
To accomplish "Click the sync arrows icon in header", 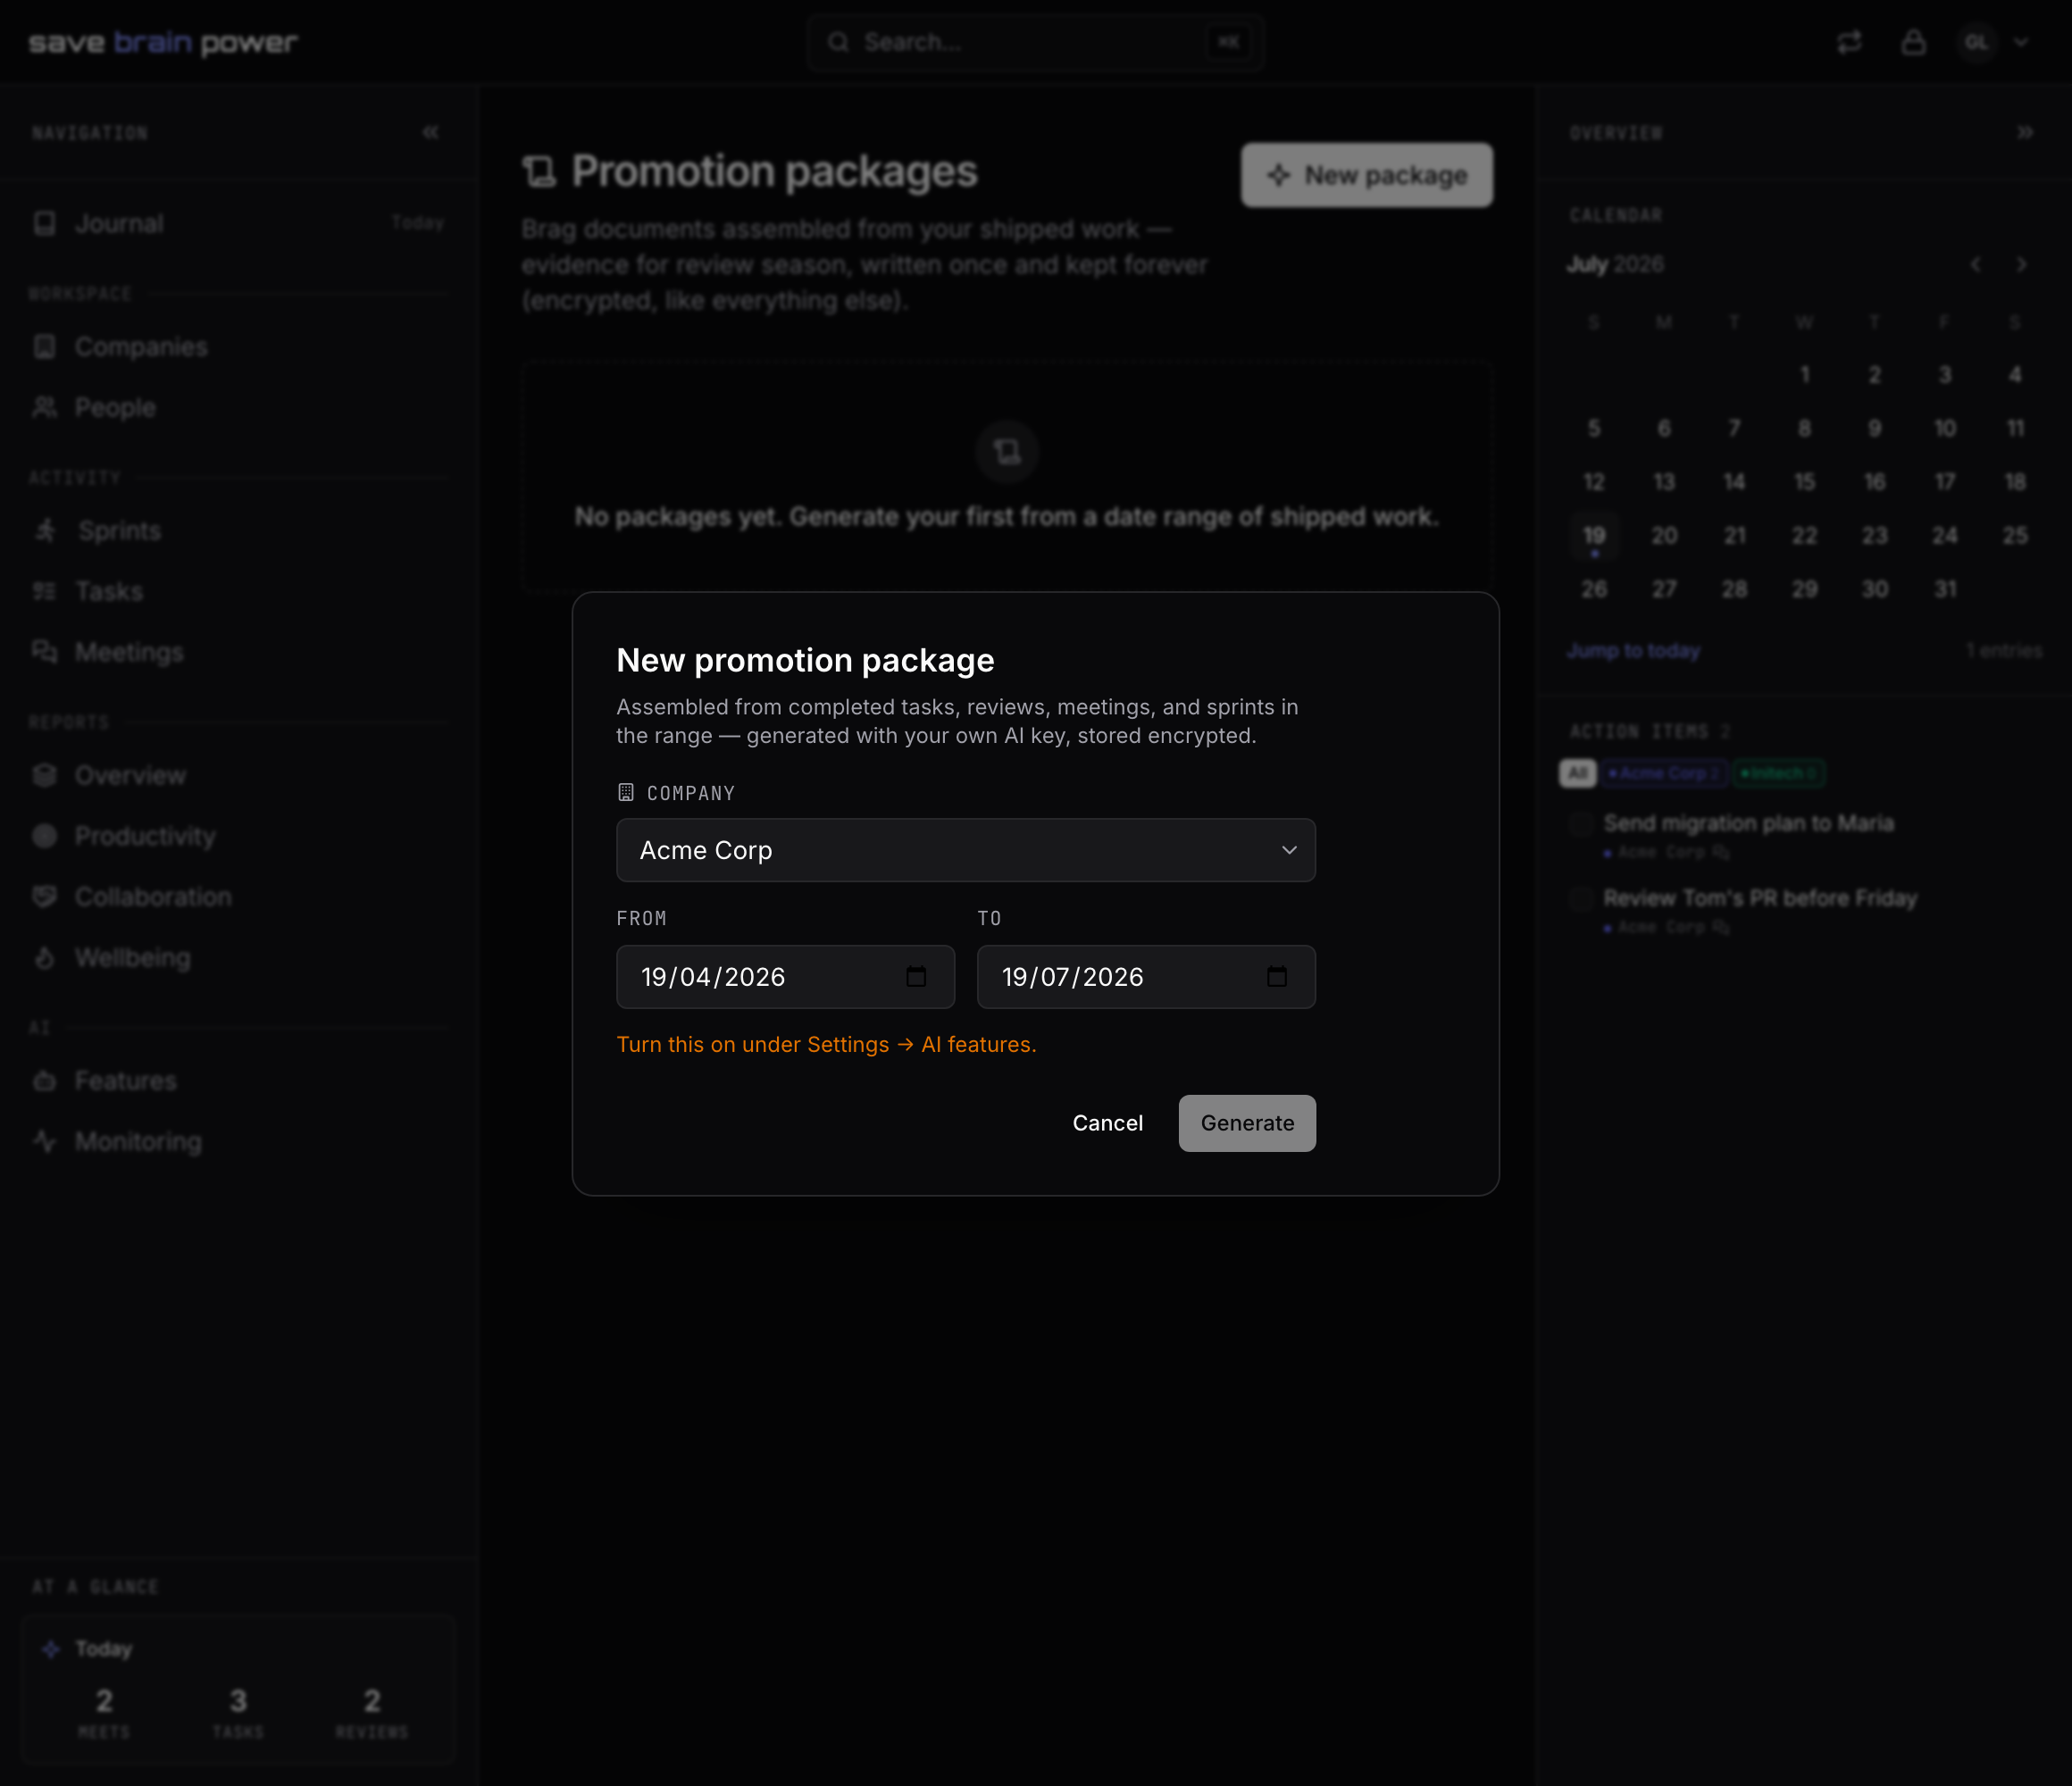I will pos(1849,42).
